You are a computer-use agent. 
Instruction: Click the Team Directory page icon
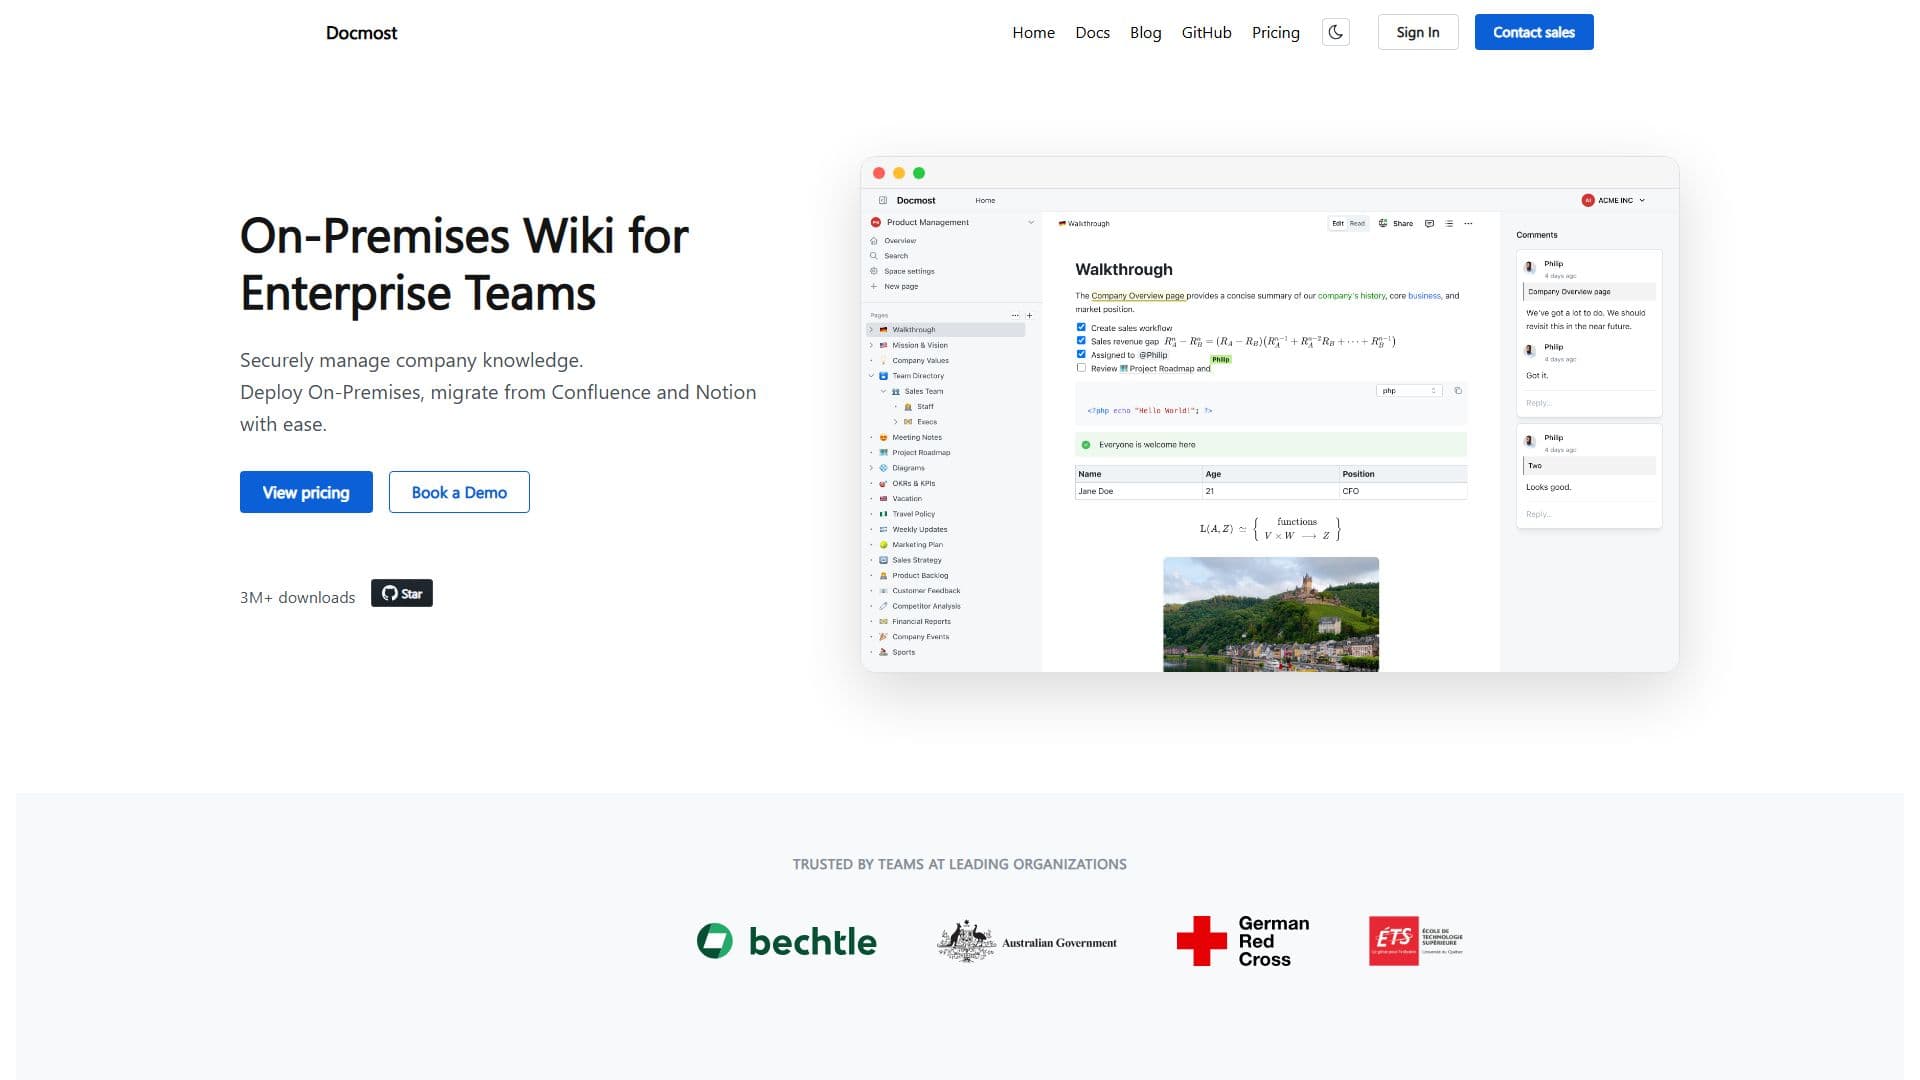click(883, 376)
